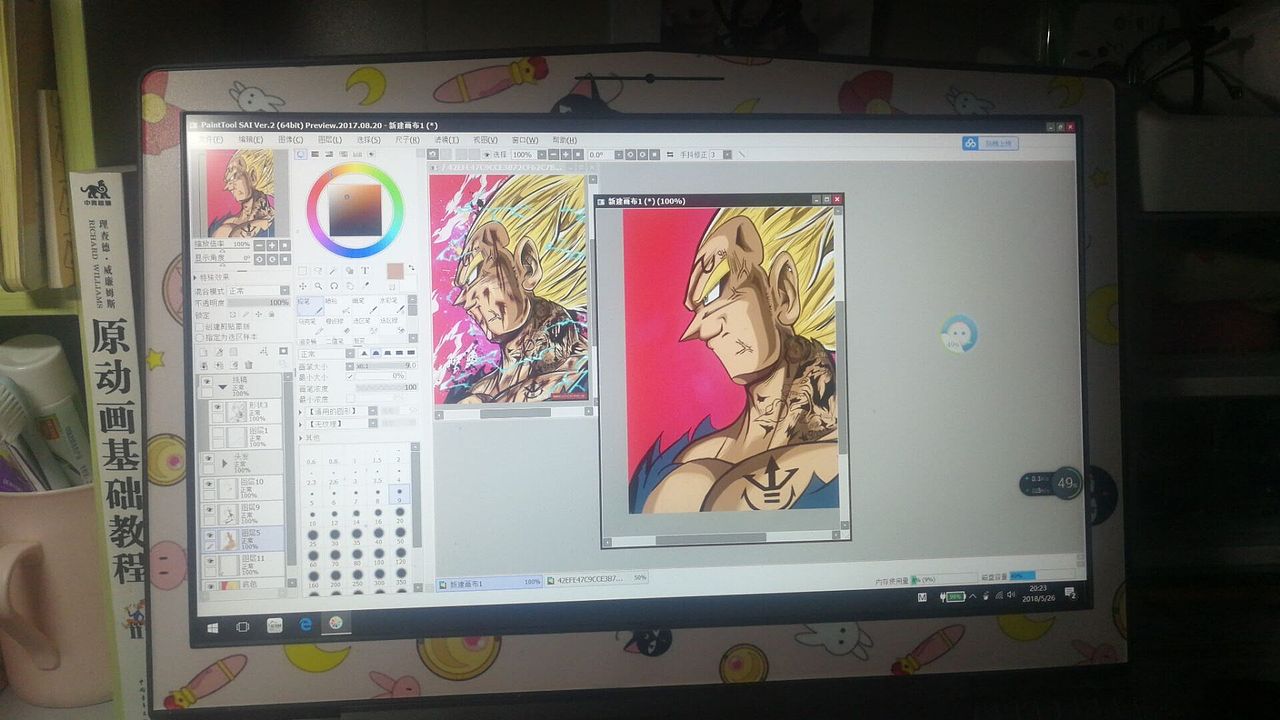Select the magic wand tool
This screenshot has width=1280, height=720.
click(x=333, y=270)
